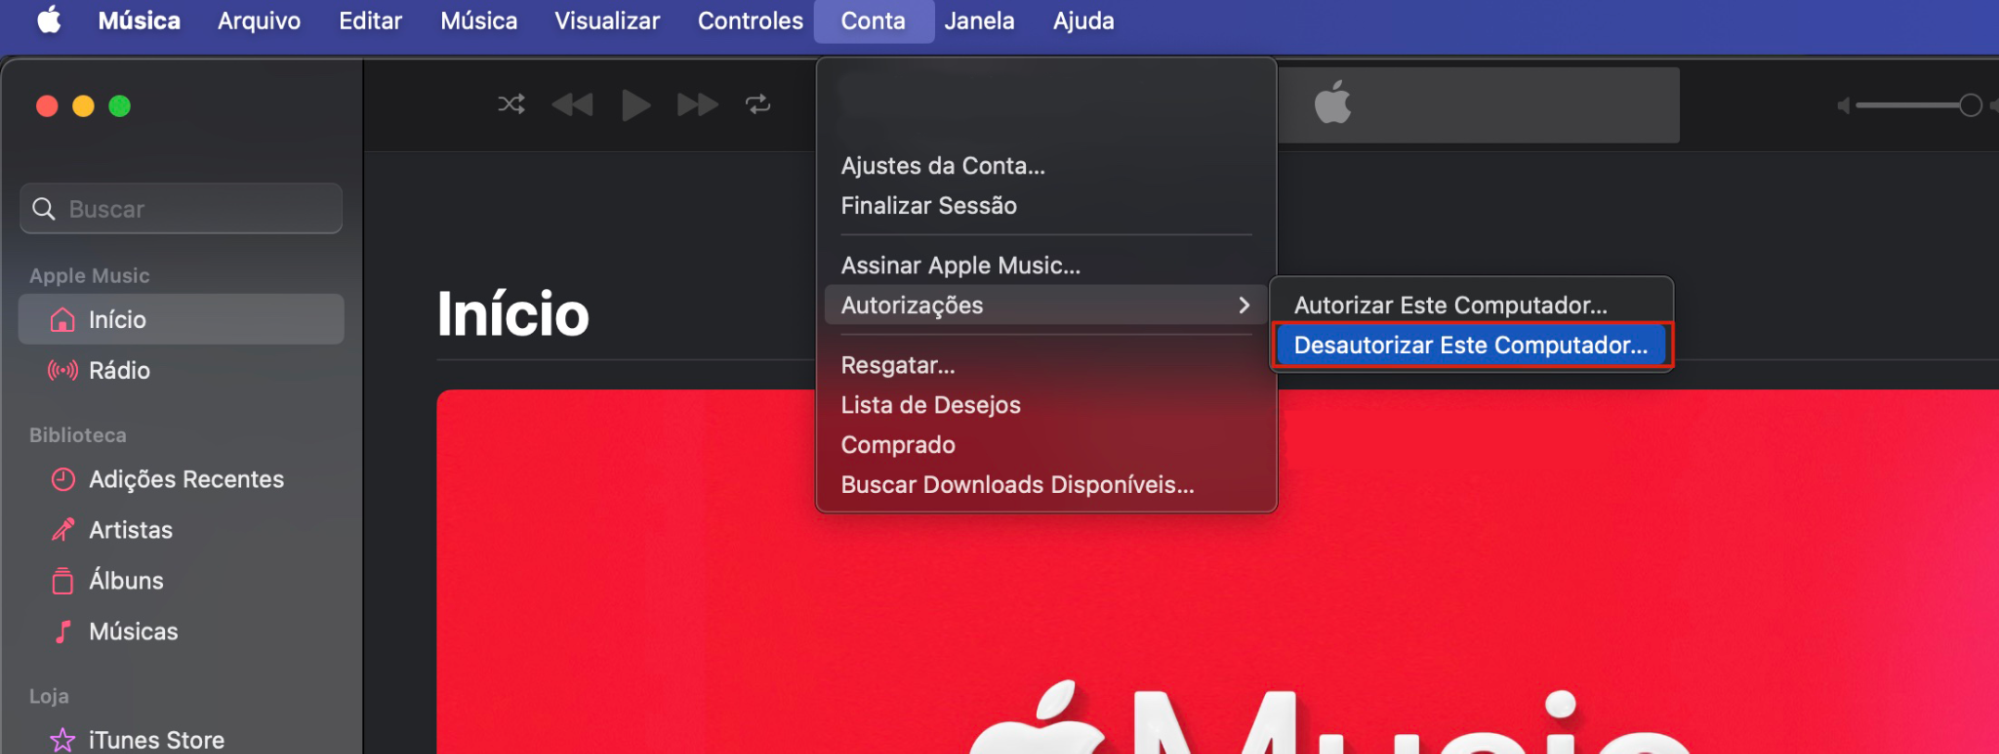Open the bold Música application menu
1999x754 pixels.
(139, 20)
